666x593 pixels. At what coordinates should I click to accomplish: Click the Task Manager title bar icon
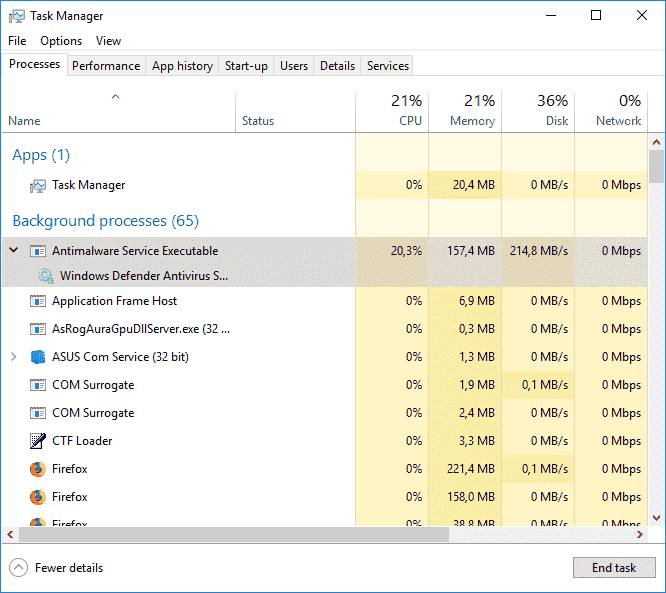(17, 16)
